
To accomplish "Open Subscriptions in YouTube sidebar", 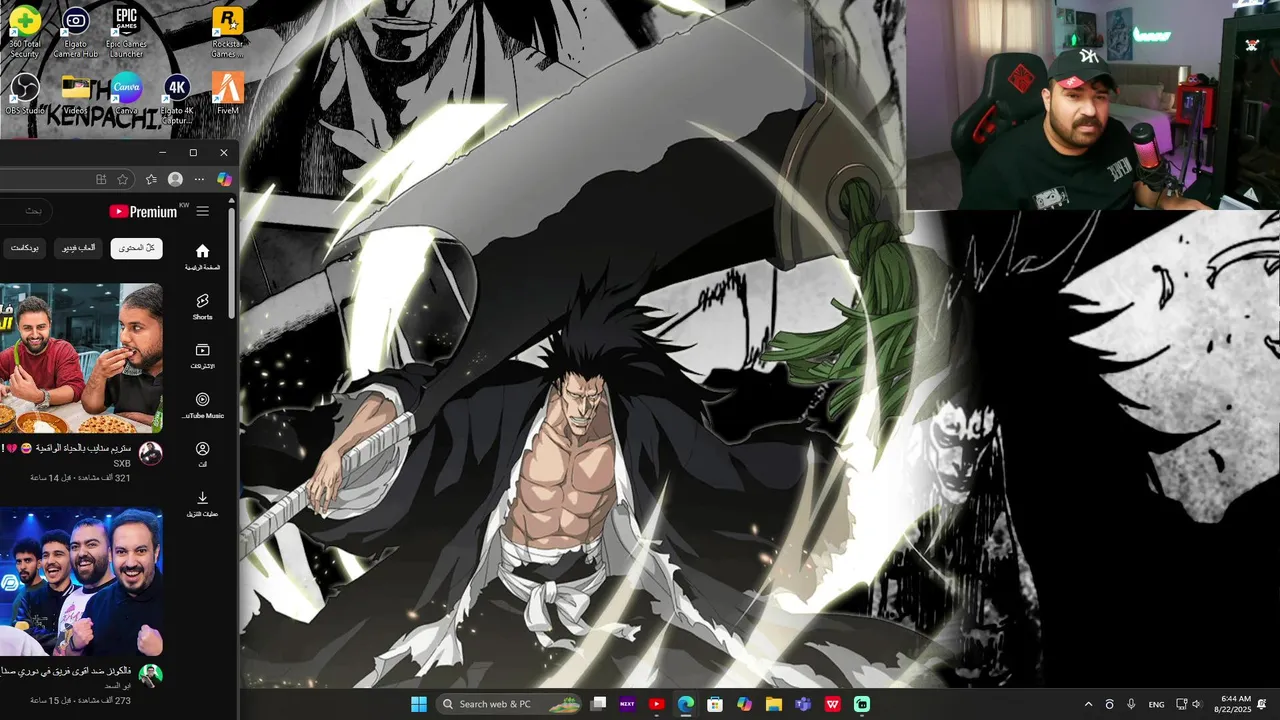I will tap(202, 356).
